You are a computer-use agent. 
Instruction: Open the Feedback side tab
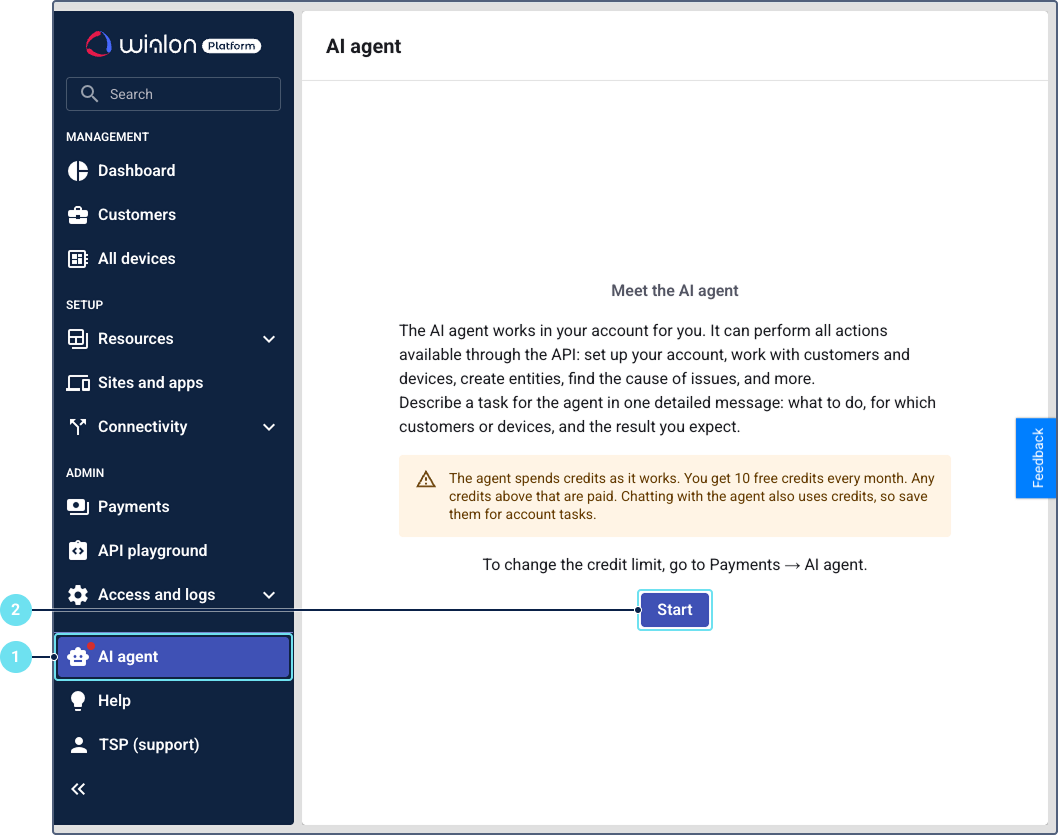pyautogui.click(x=1036, y=458)
